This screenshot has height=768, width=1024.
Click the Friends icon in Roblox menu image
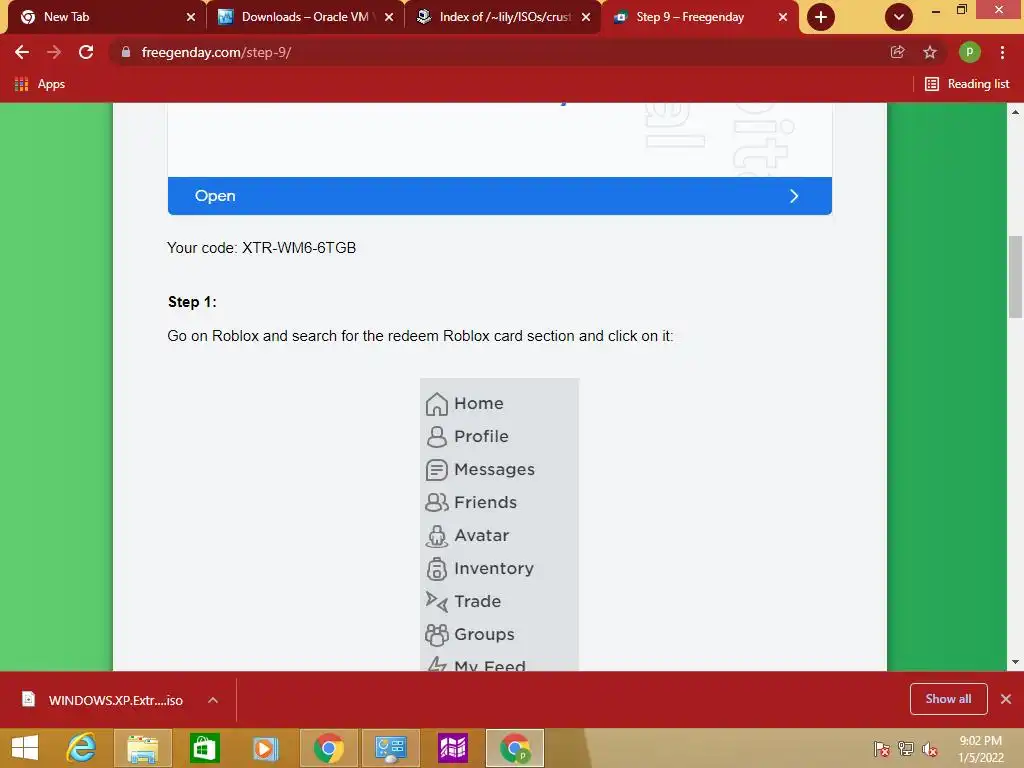[x=436, y=502]
